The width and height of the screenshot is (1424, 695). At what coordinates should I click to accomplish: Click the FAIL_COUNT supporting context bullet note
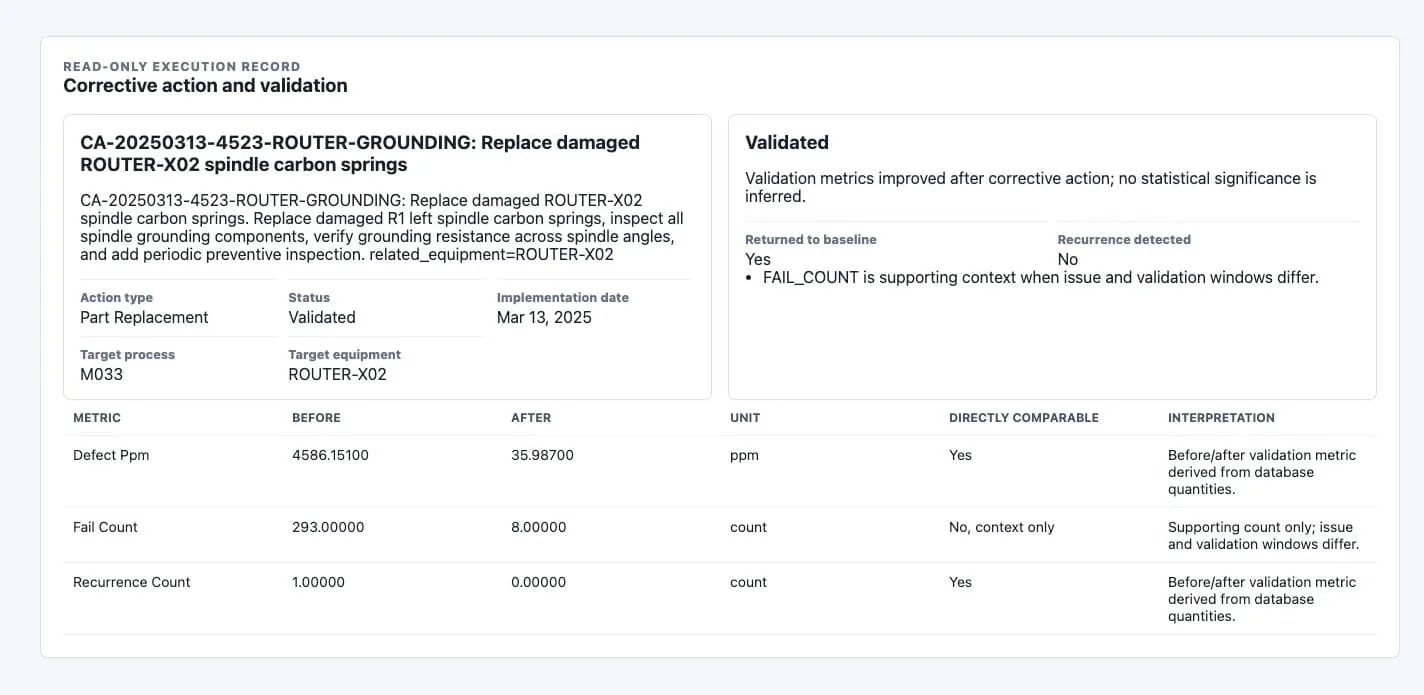click(1040, 278)
